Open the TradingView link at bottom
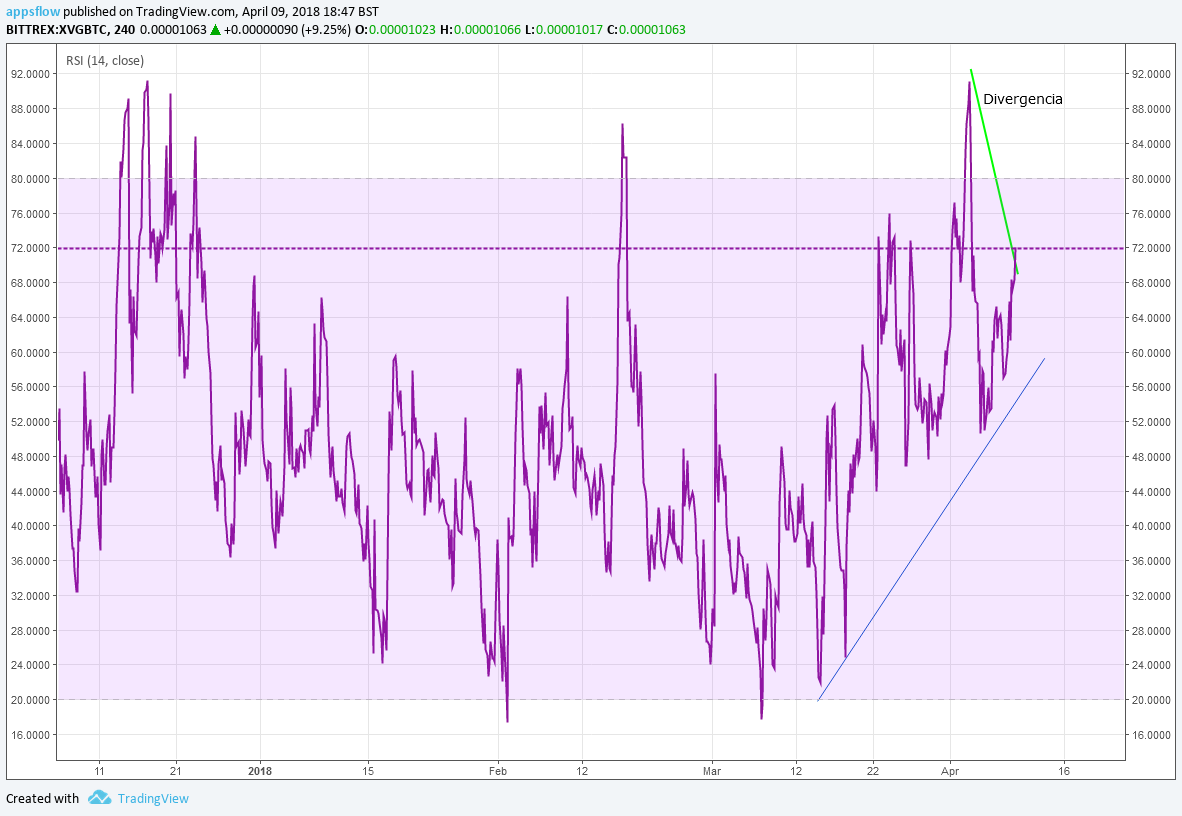The height and width of the screenshot is (816, 1182). coord(153,798)
